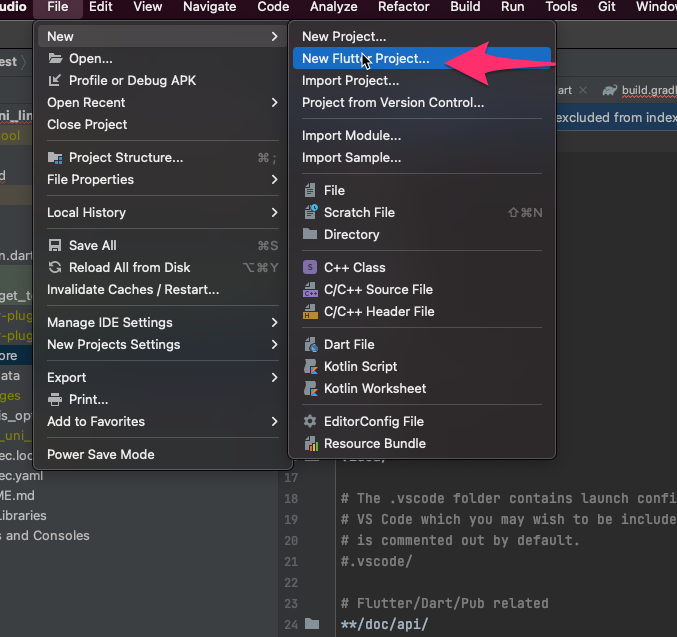Click the C/C++ Header File icon
Viewport: 677px width, 637px height.
(x=311, y=311)
